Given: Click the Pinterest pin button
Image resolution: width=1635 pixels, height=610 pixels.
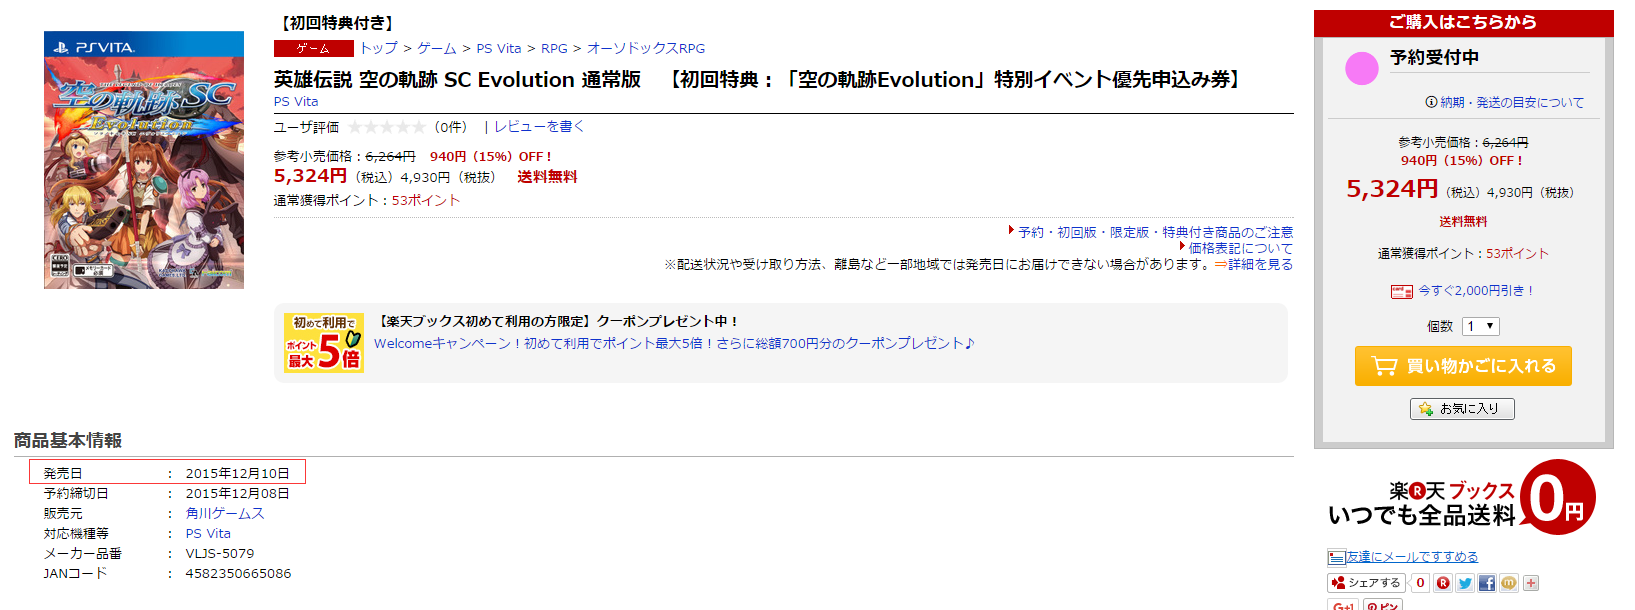Looking at the screenshot, I should click(1383, 605).
